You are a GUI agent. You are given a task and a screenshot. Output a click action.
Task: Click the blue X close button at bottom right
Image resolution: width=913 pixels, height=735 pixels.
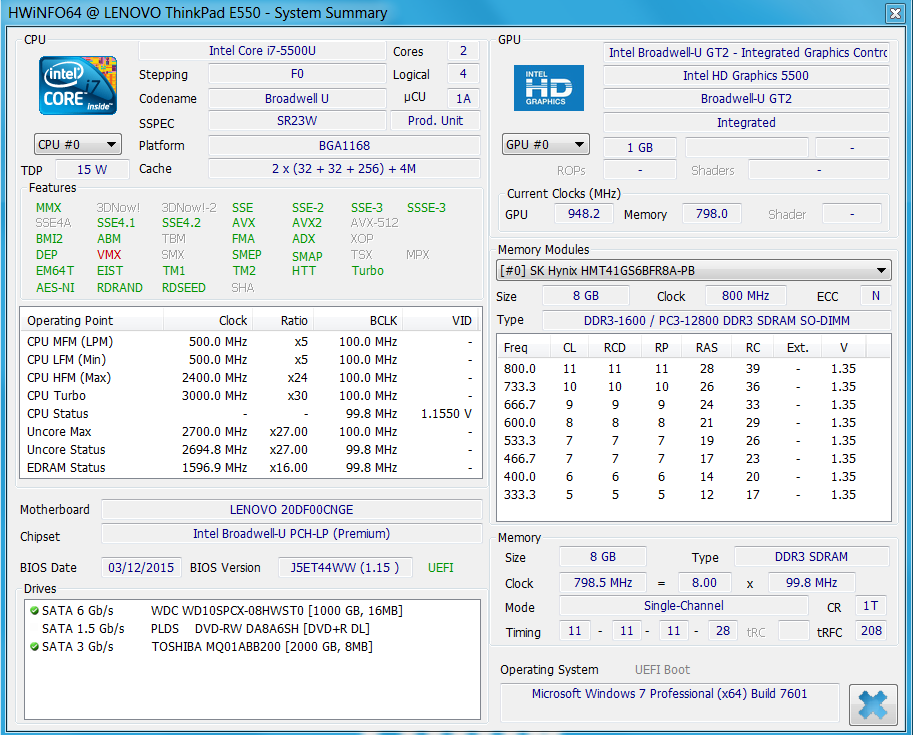[872, 704]
